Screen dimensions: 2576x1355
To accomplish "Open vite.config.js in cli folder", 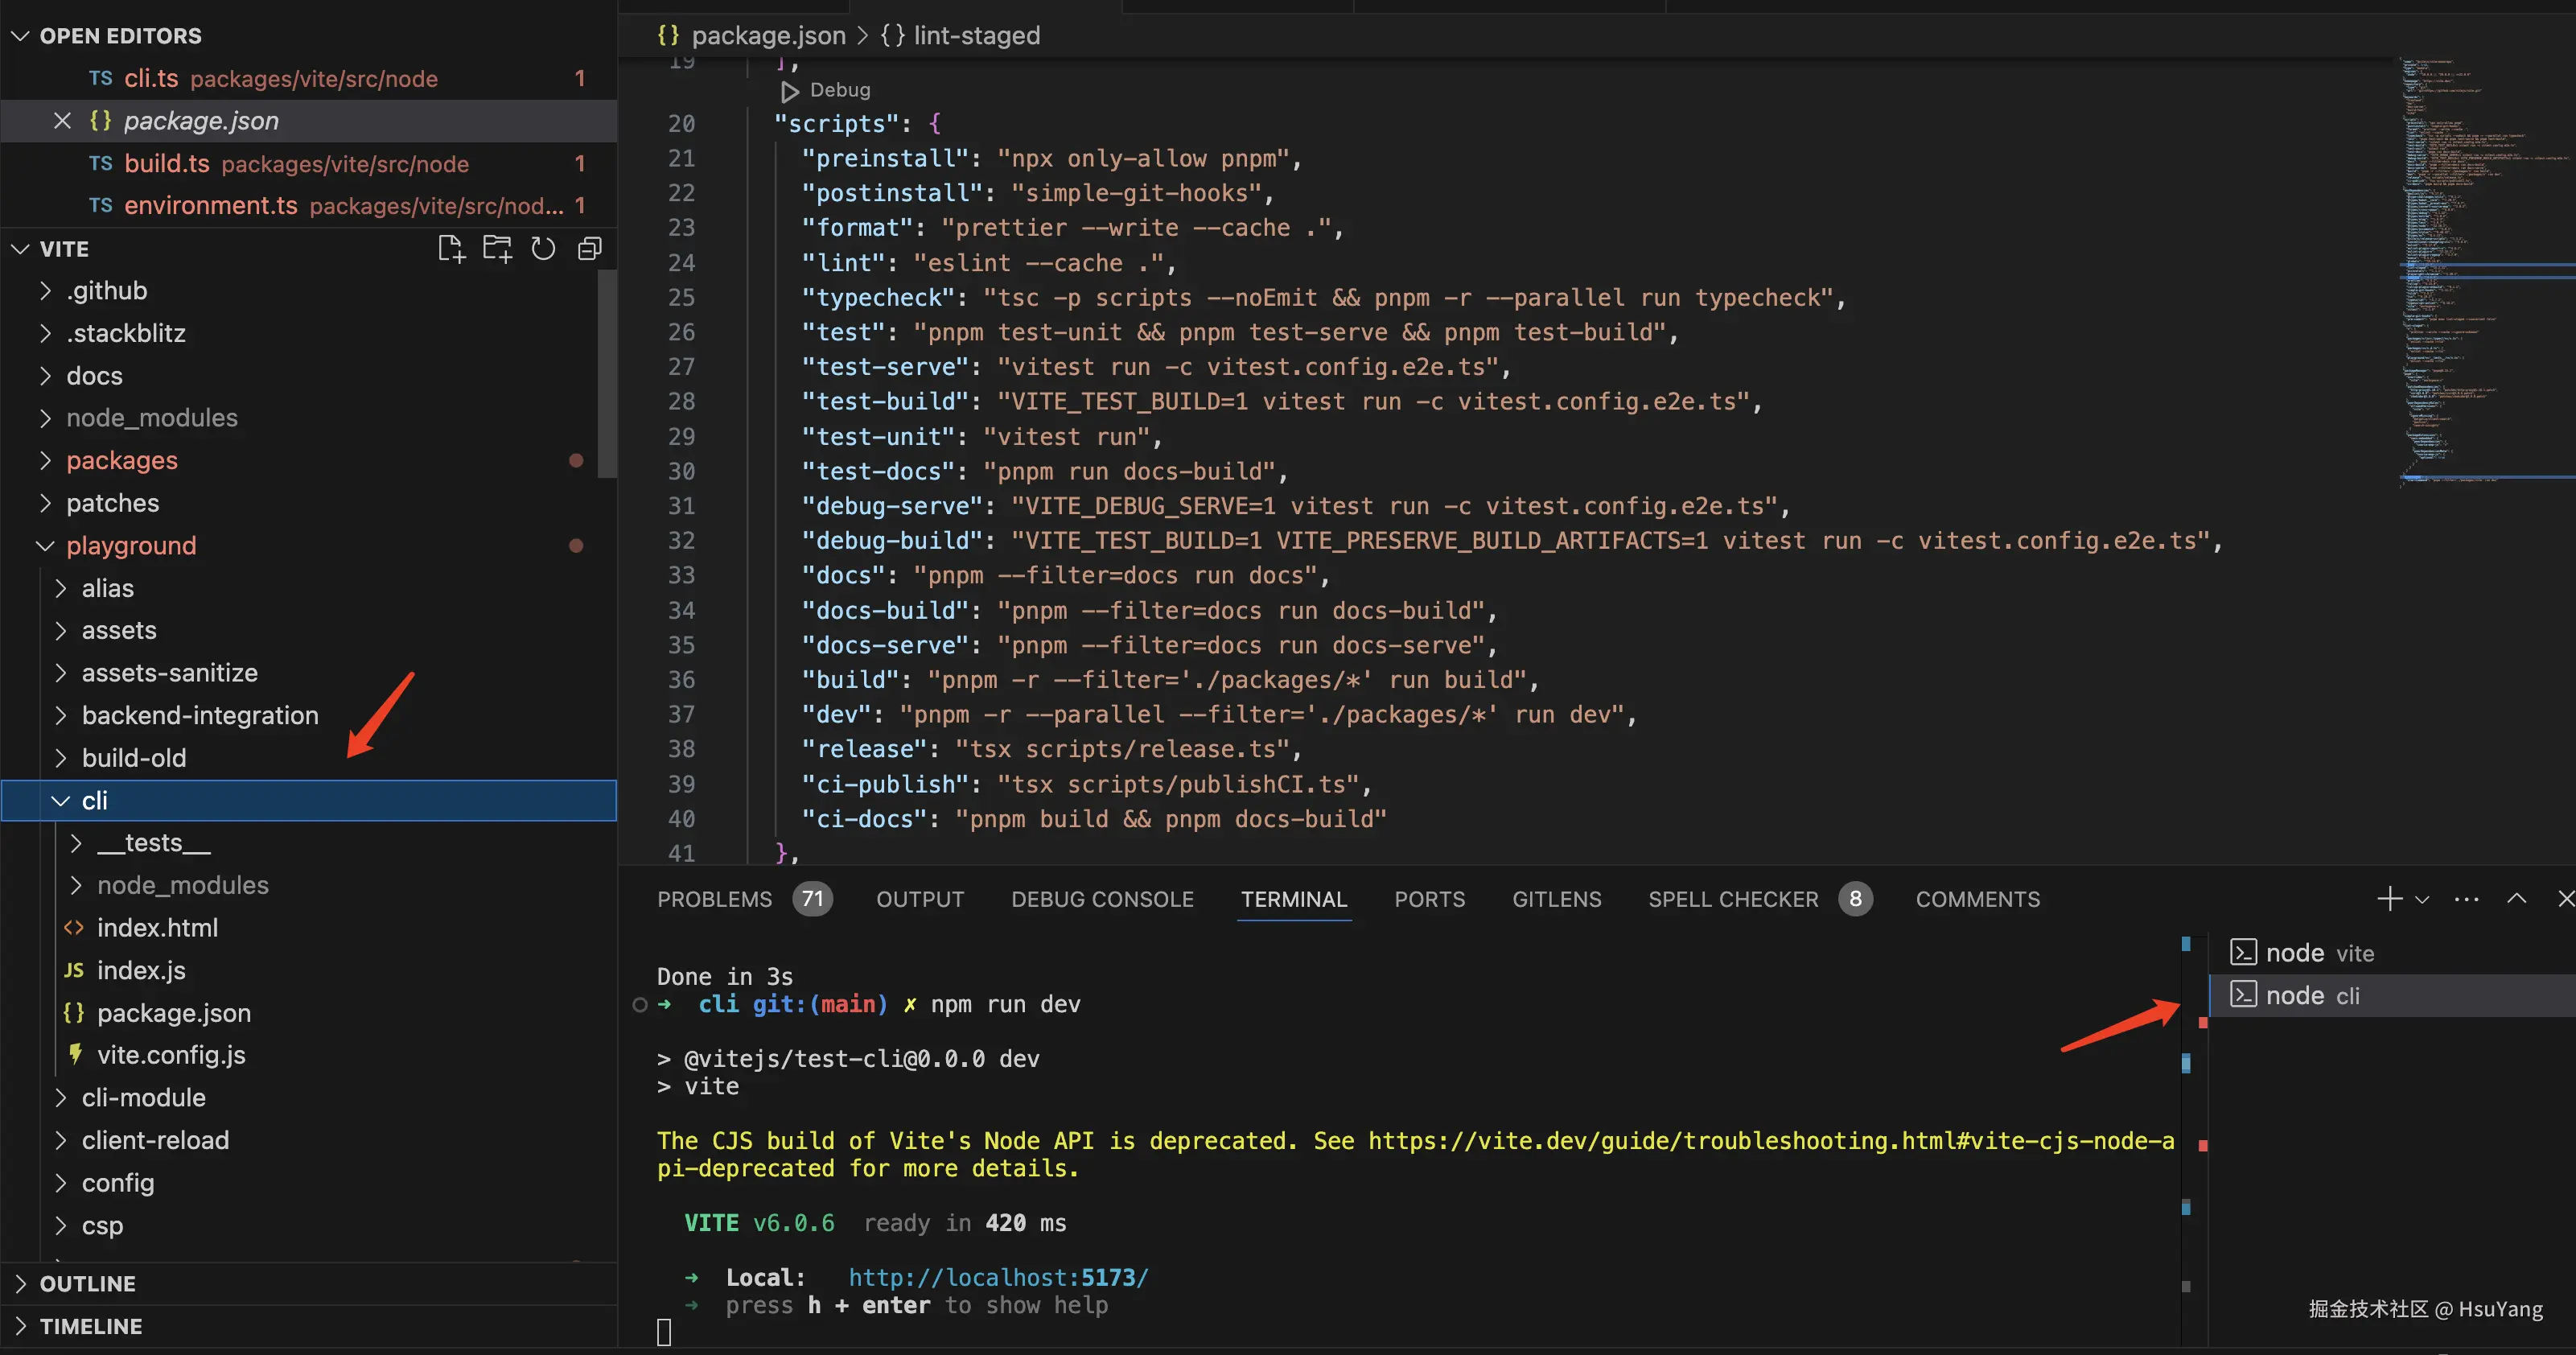I will [x=171, y=1055].
